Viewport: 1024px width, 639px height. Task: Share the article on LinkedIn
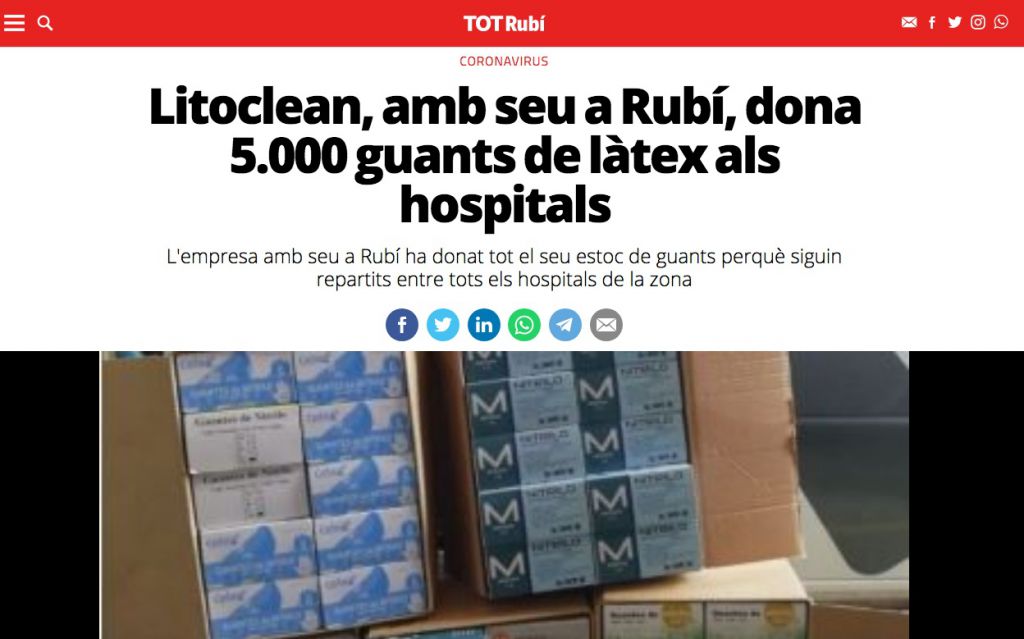coord(484,325)
